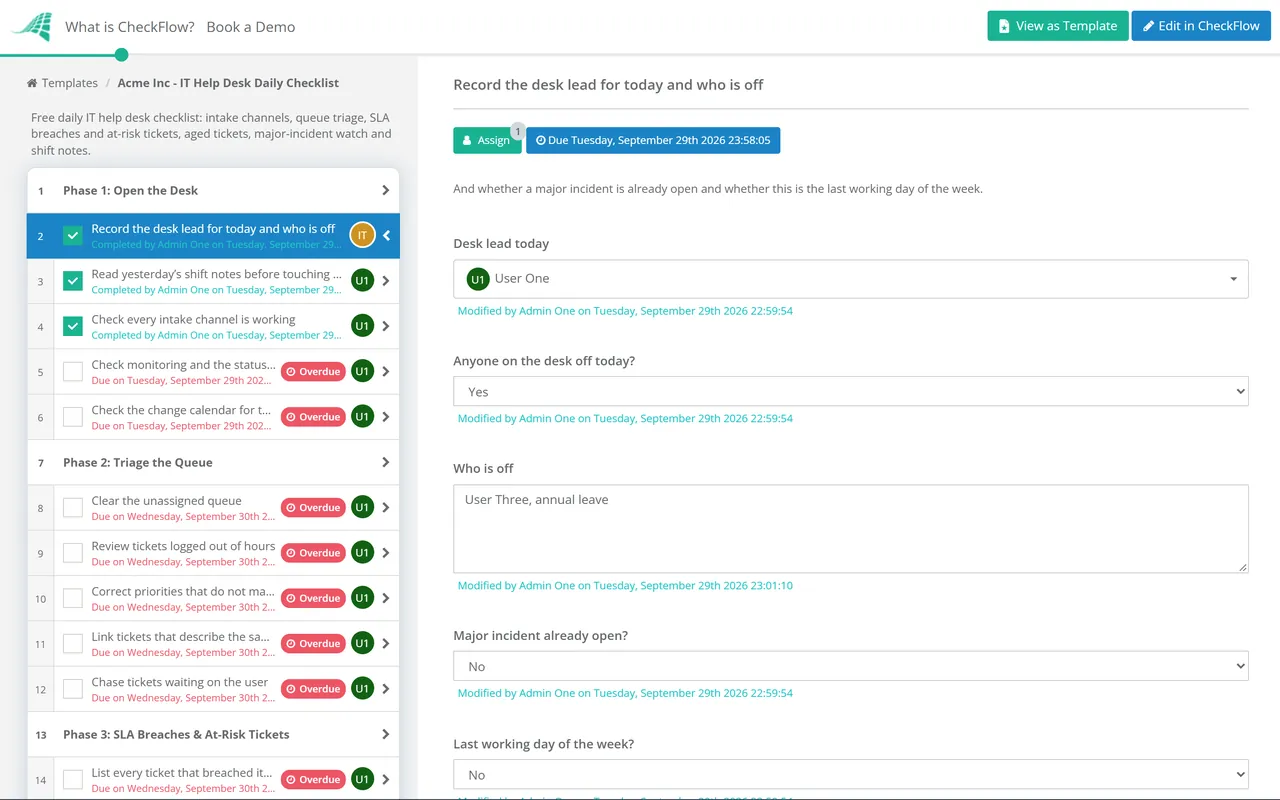Click U1 avatar on Link tickets row
This screenshot has width=1280, height=800.
click(362, 643)
